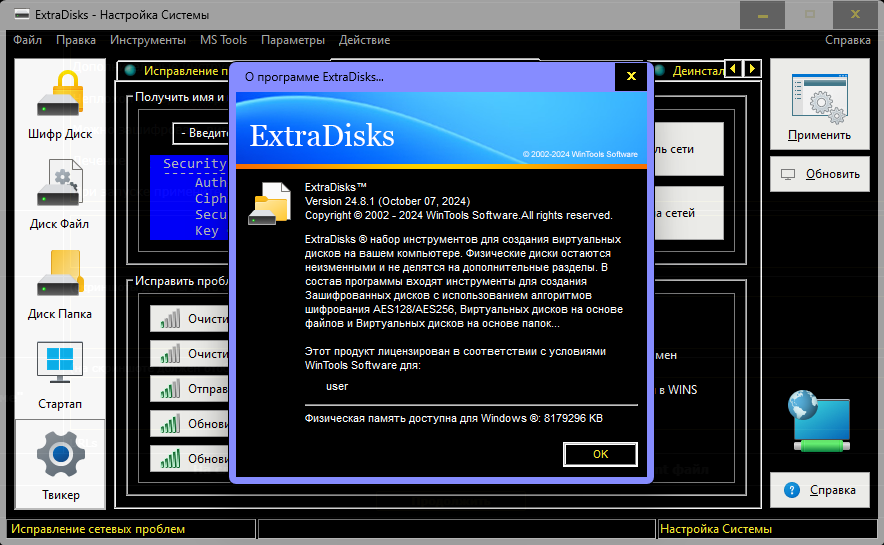Open the Параметры menu

tap(293, 40)
